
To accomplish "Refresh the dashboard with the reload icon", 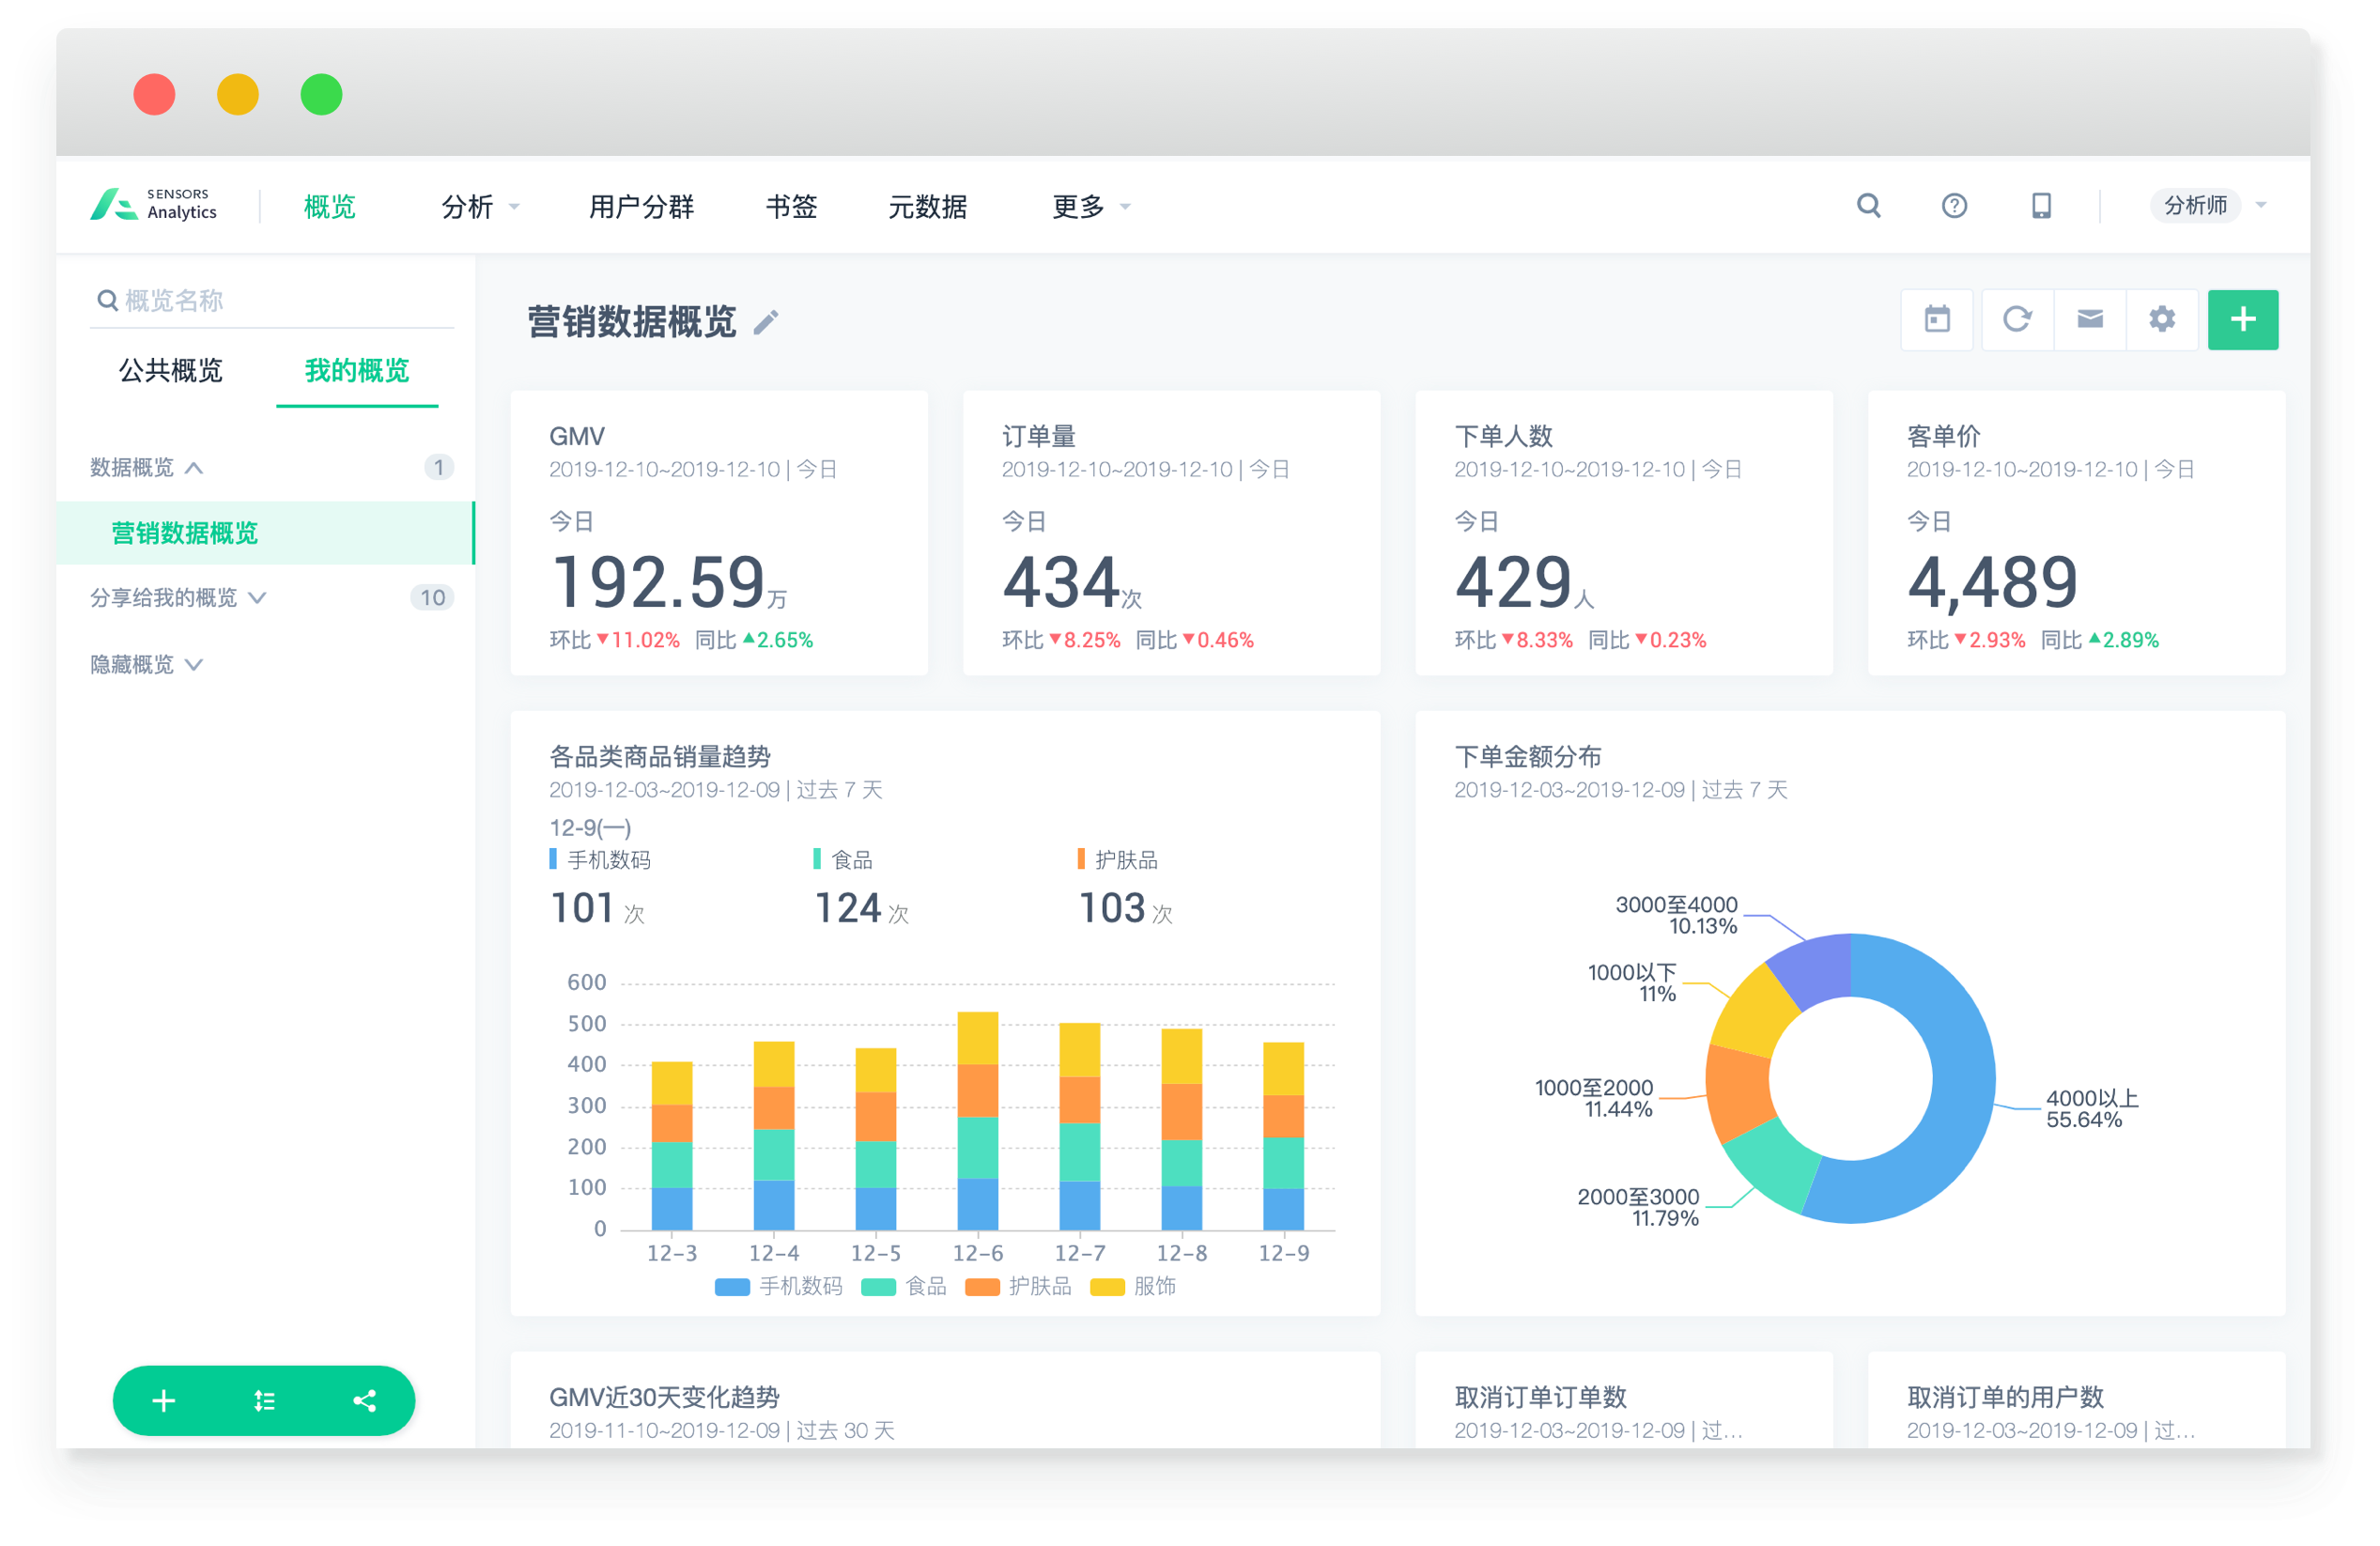I will pyautogui.click(x=2016, y=320).
